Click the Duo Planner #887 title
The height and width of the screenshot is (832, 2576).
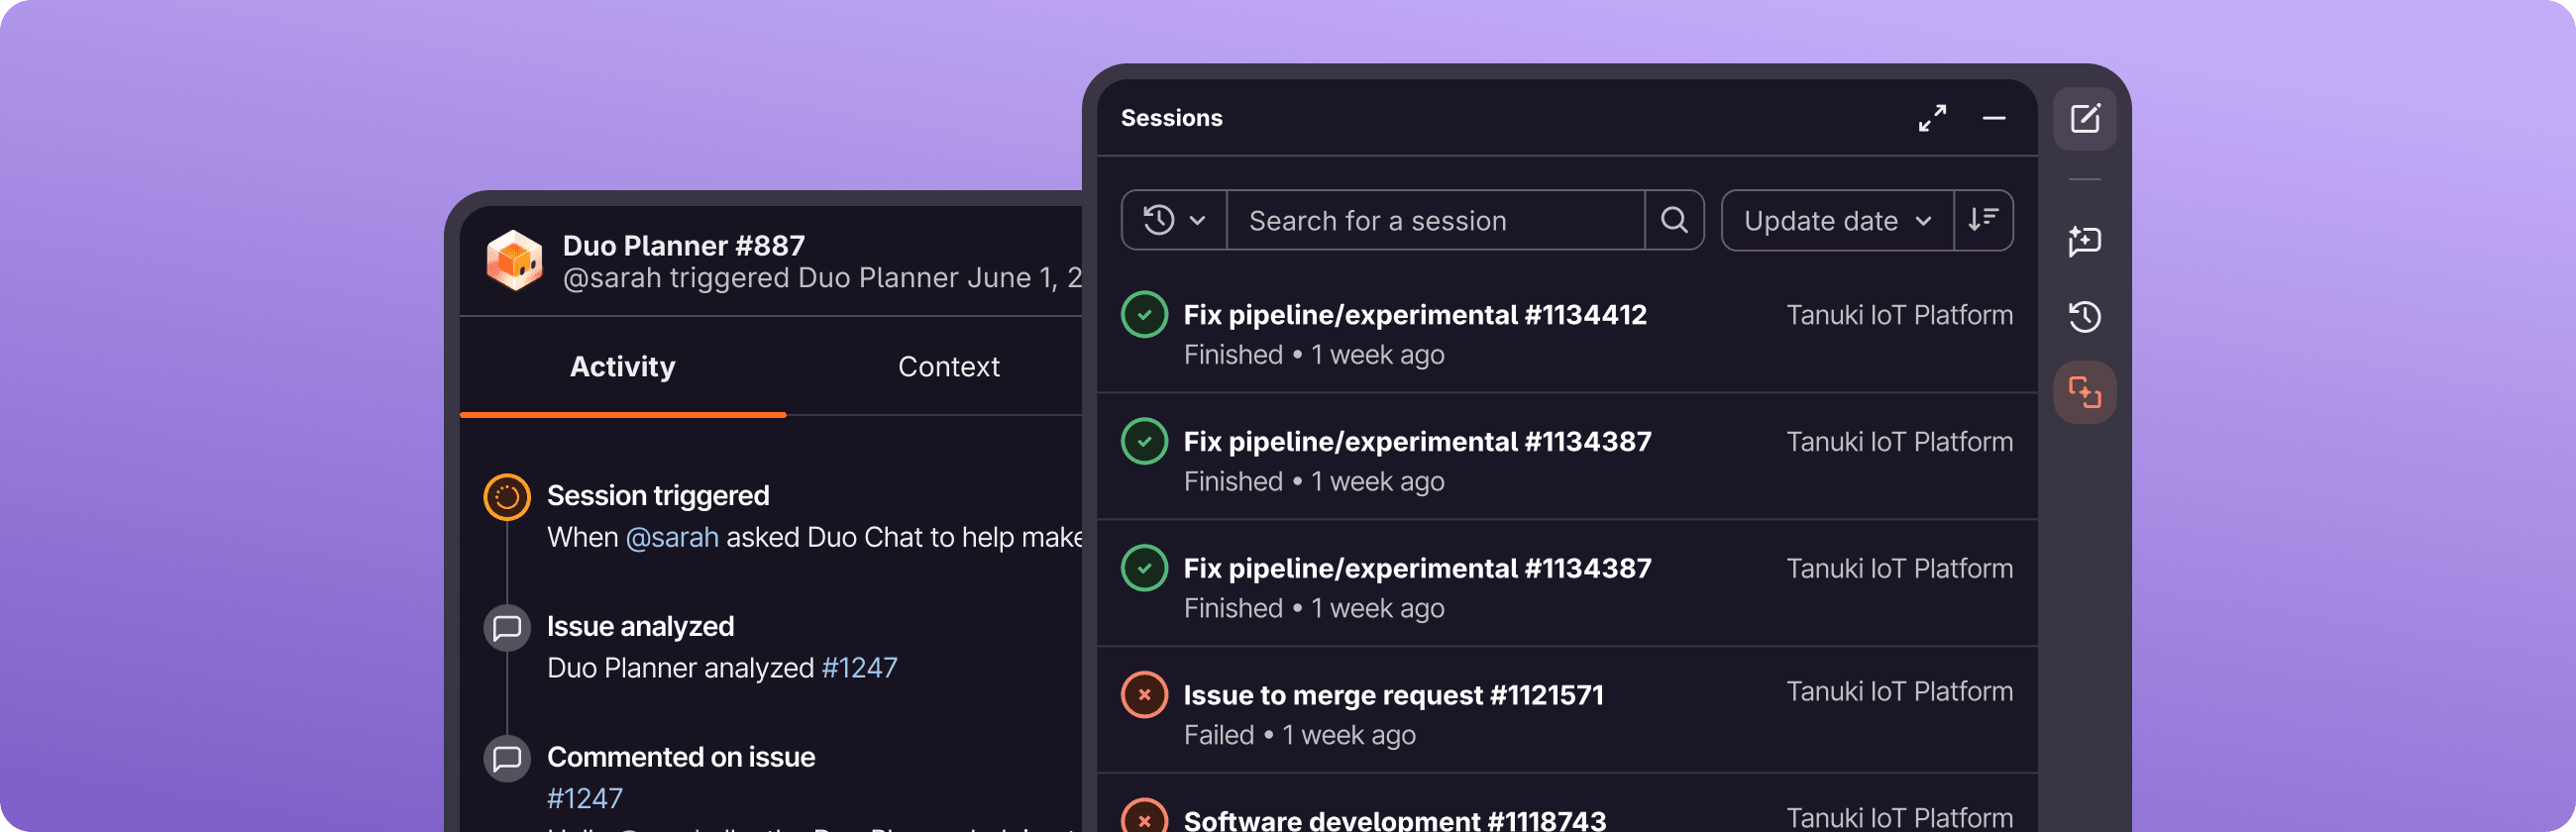click(684, 245)
